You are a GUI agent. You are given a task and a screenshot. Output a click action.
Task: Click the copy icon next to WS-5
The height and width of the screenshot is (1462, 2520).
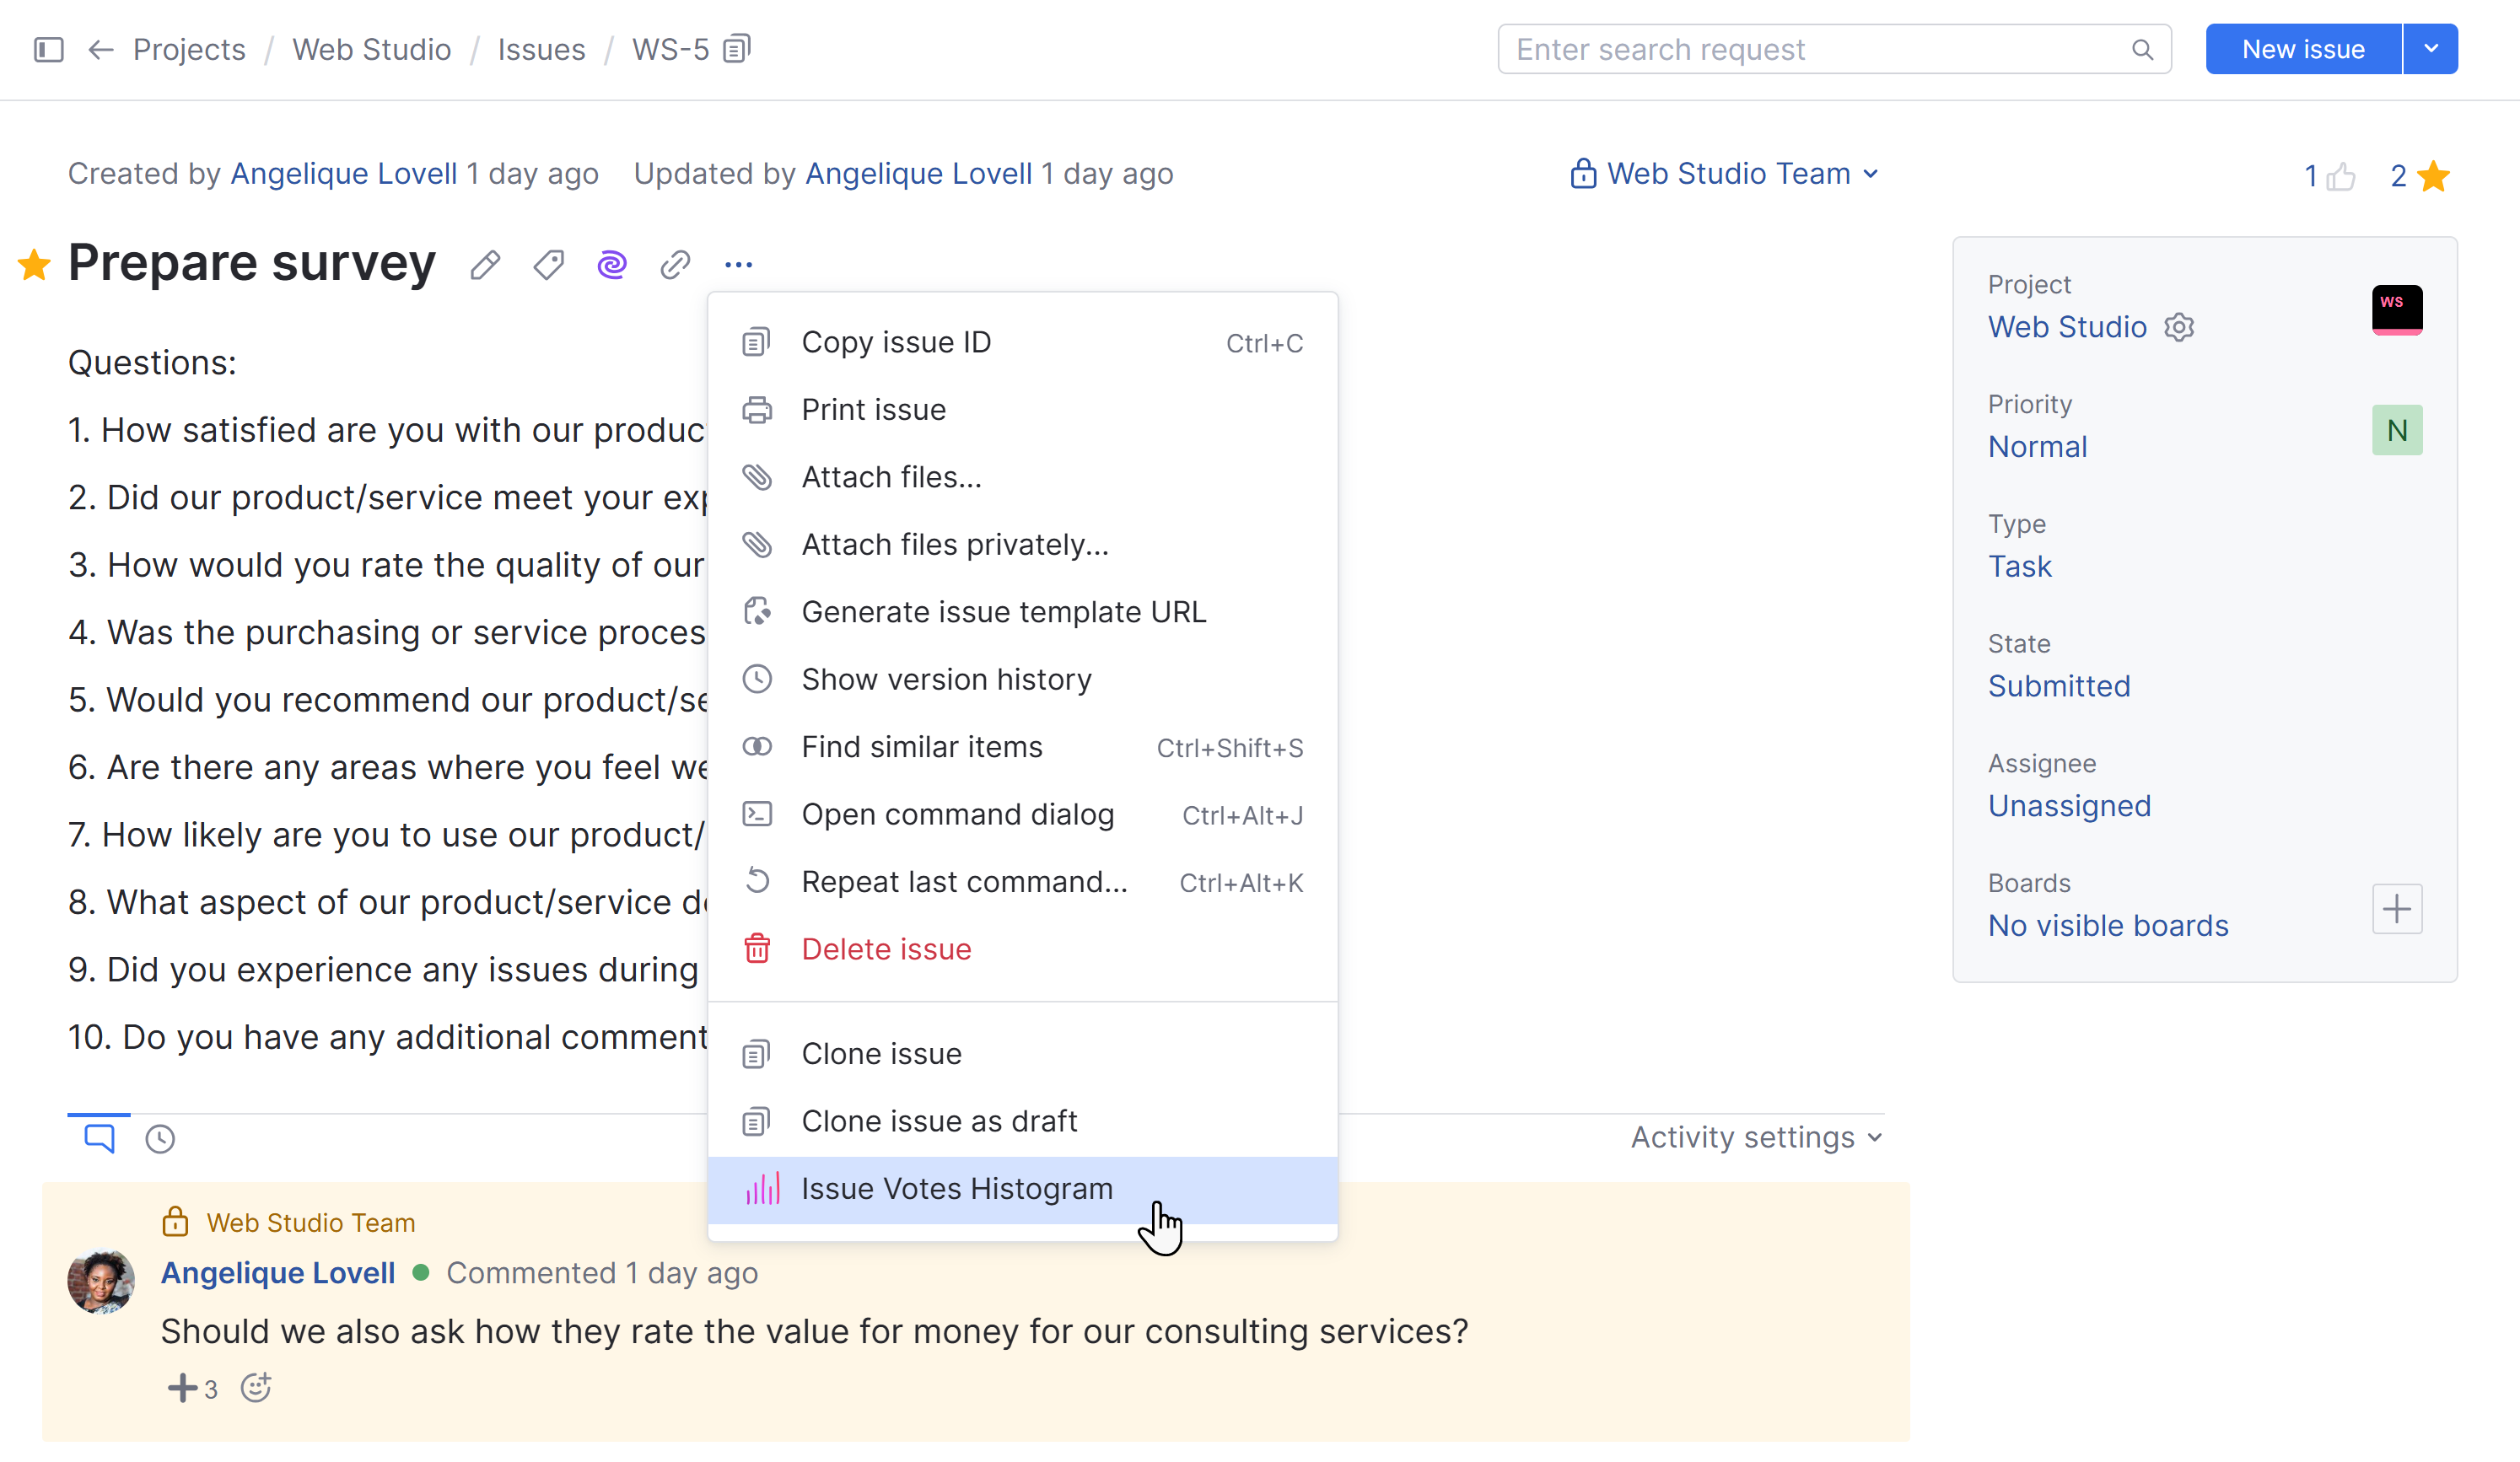pyautogui.click(x=737, y=49)
